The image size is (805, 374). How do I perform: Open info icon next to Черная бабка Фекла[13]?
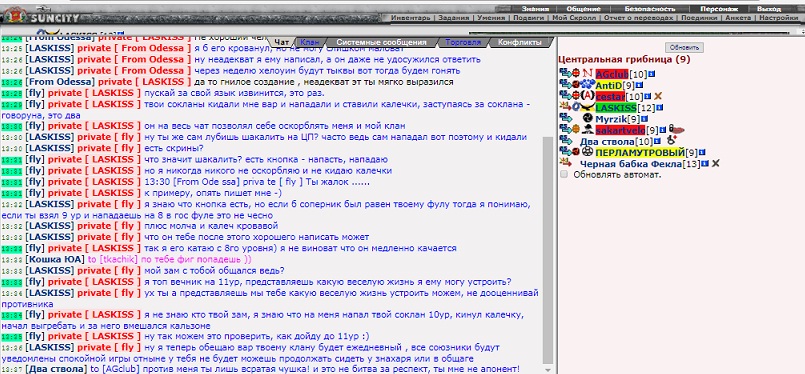[705, 164]
